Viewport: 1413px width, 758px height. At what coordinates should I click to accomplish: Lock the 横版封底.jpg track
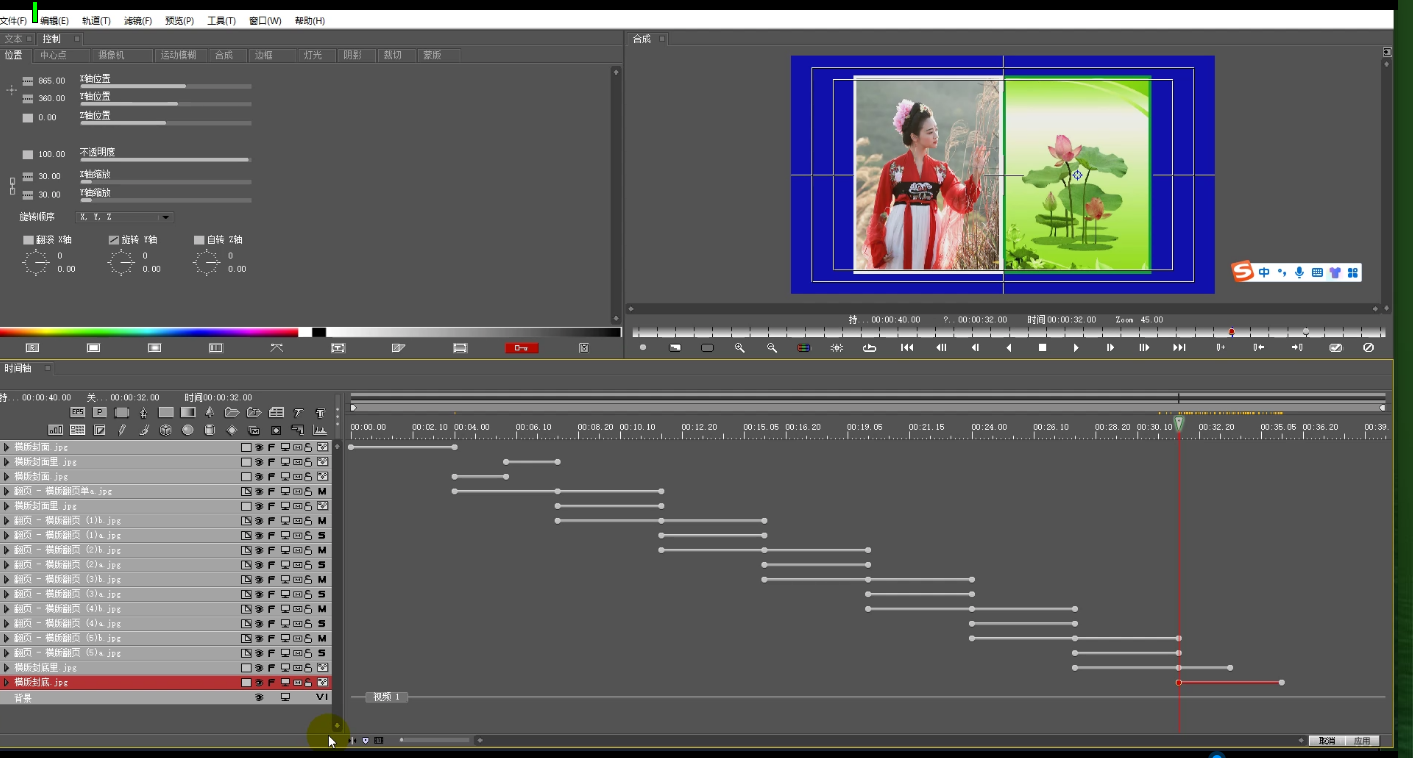click(x=309, y=682)
